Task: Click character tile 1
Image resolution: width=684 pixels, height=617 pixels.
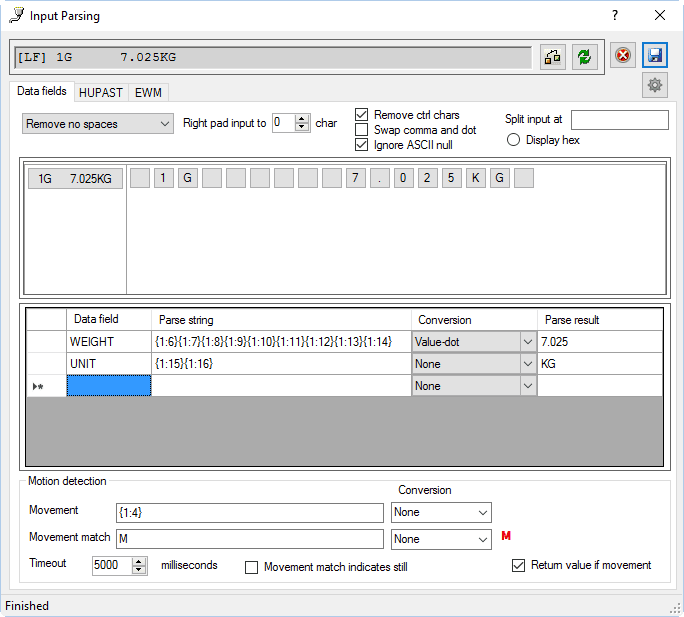Action: [163, 178]
